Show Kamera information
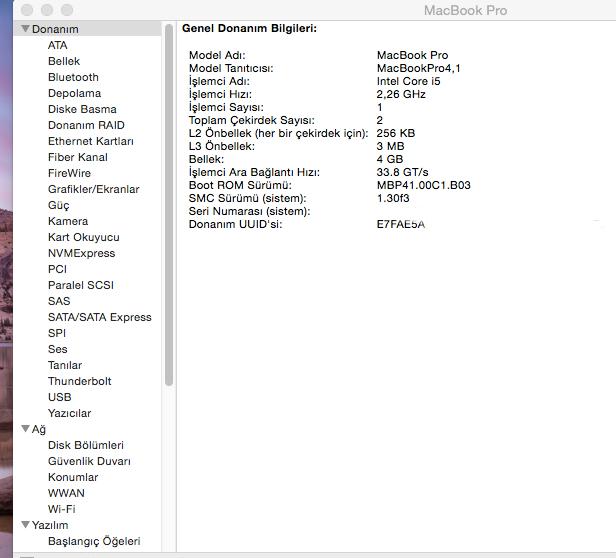The height and width of the screenshot is (558, 616). (68, 221)
